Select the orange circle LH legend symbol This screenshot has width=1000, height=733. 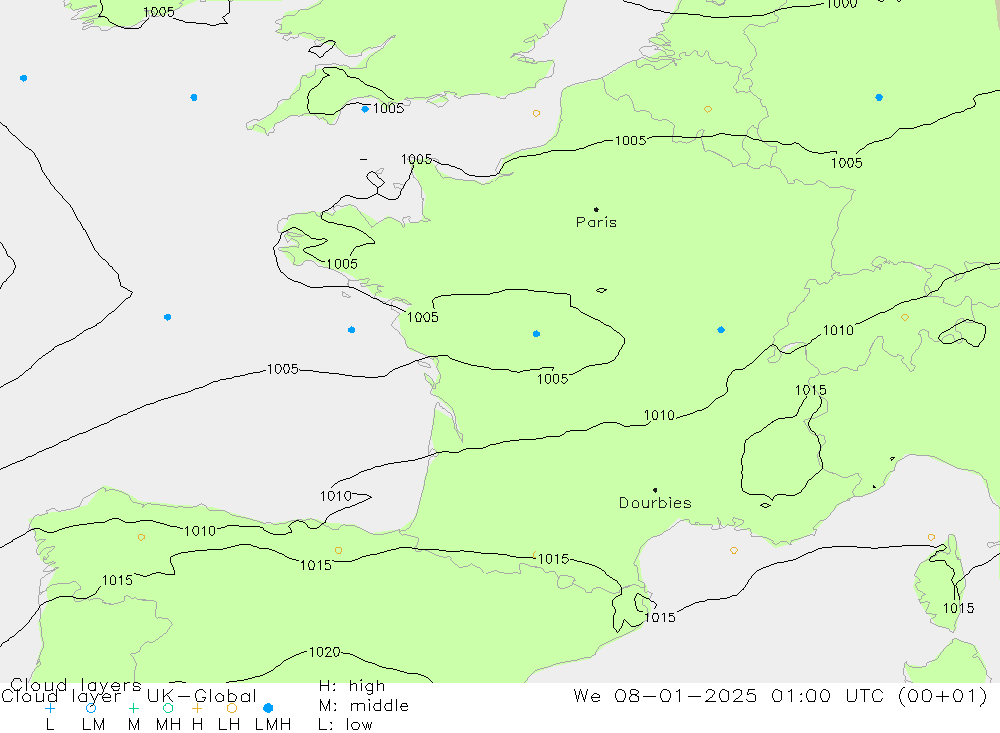click(x=232, y=708)
